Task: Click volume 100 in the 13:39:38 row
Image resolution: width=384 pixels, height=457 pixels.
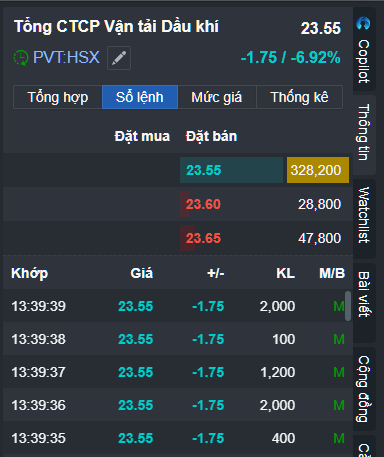Action: [284, 339]
